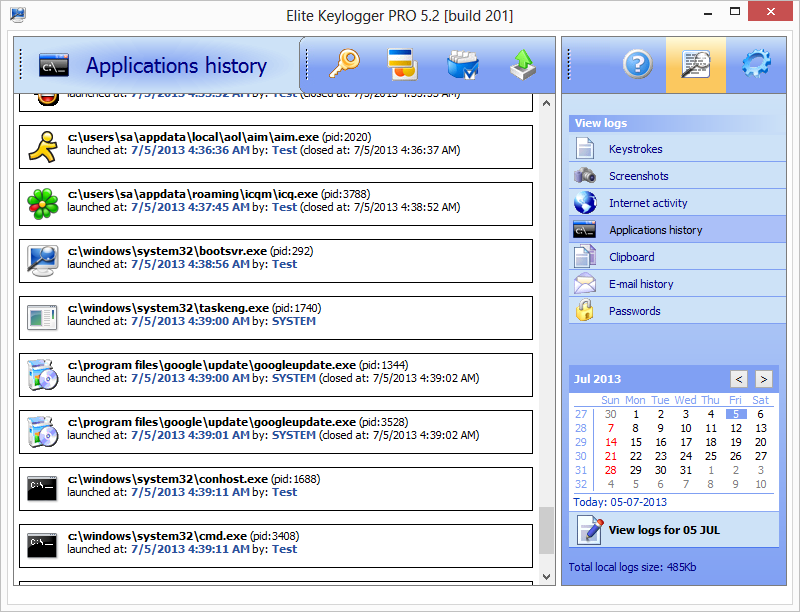Open the E-mail history log
The image size is (800, 612).
641,284
